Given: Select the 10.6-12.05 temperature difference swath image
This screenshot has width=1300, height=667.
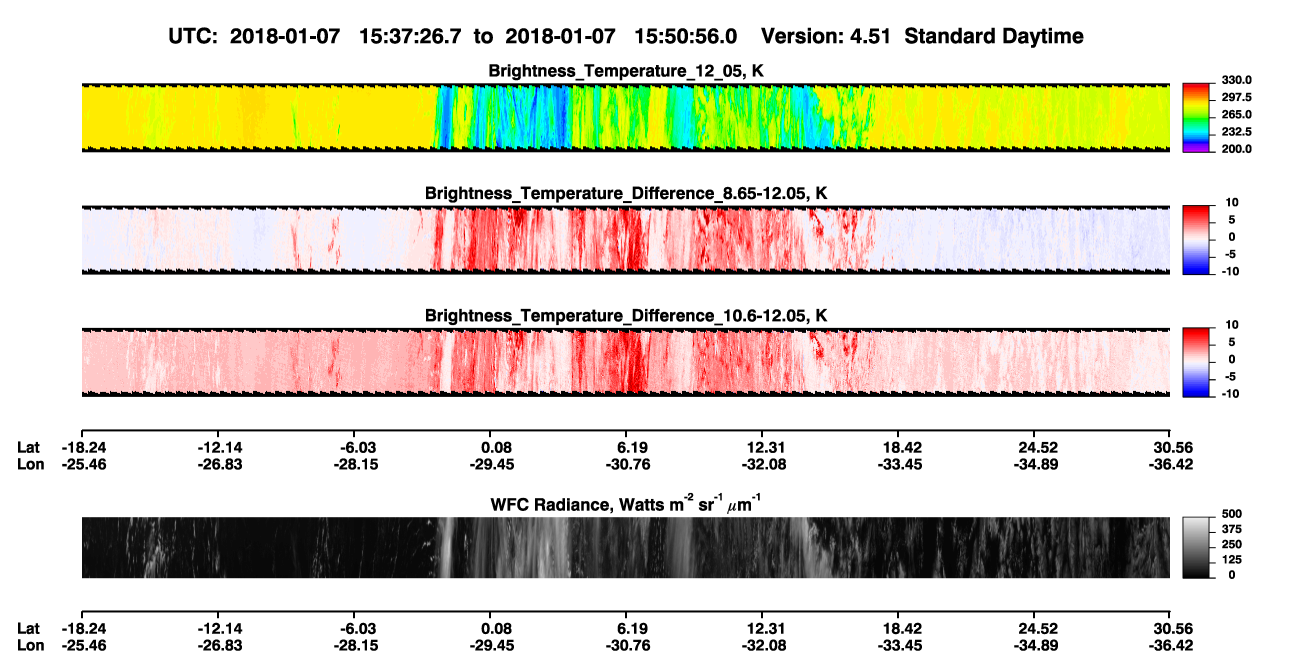Looking at the screenshot, I should (x=626, y=362).
